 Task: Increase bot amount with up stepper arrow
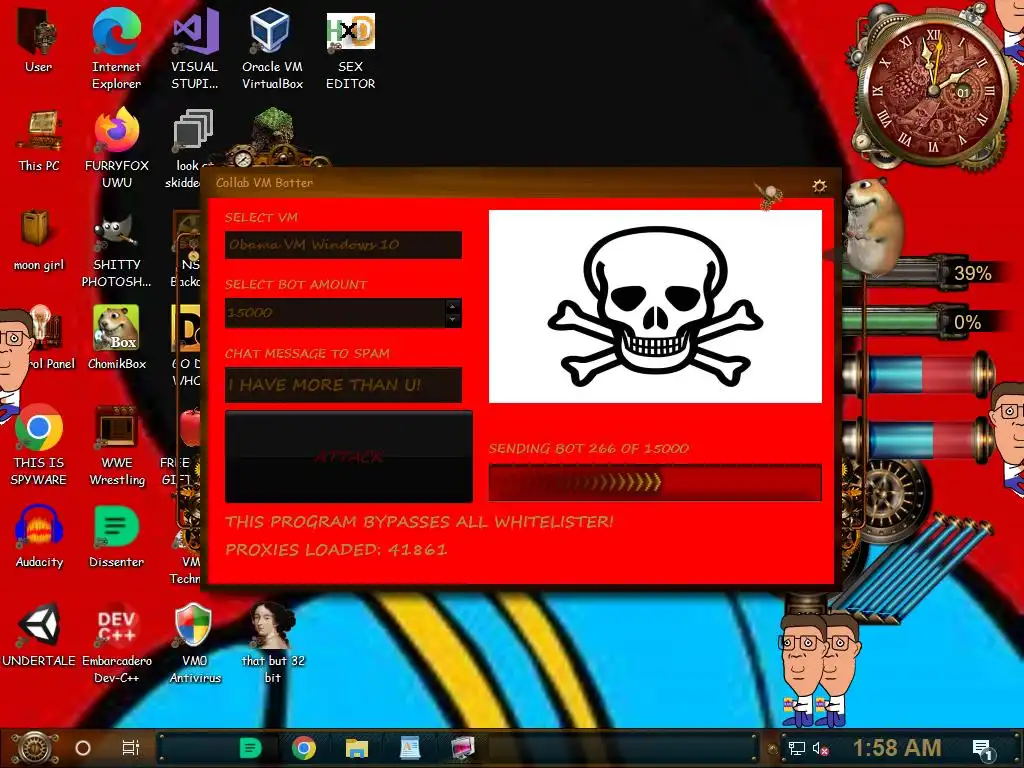point(453,306)
